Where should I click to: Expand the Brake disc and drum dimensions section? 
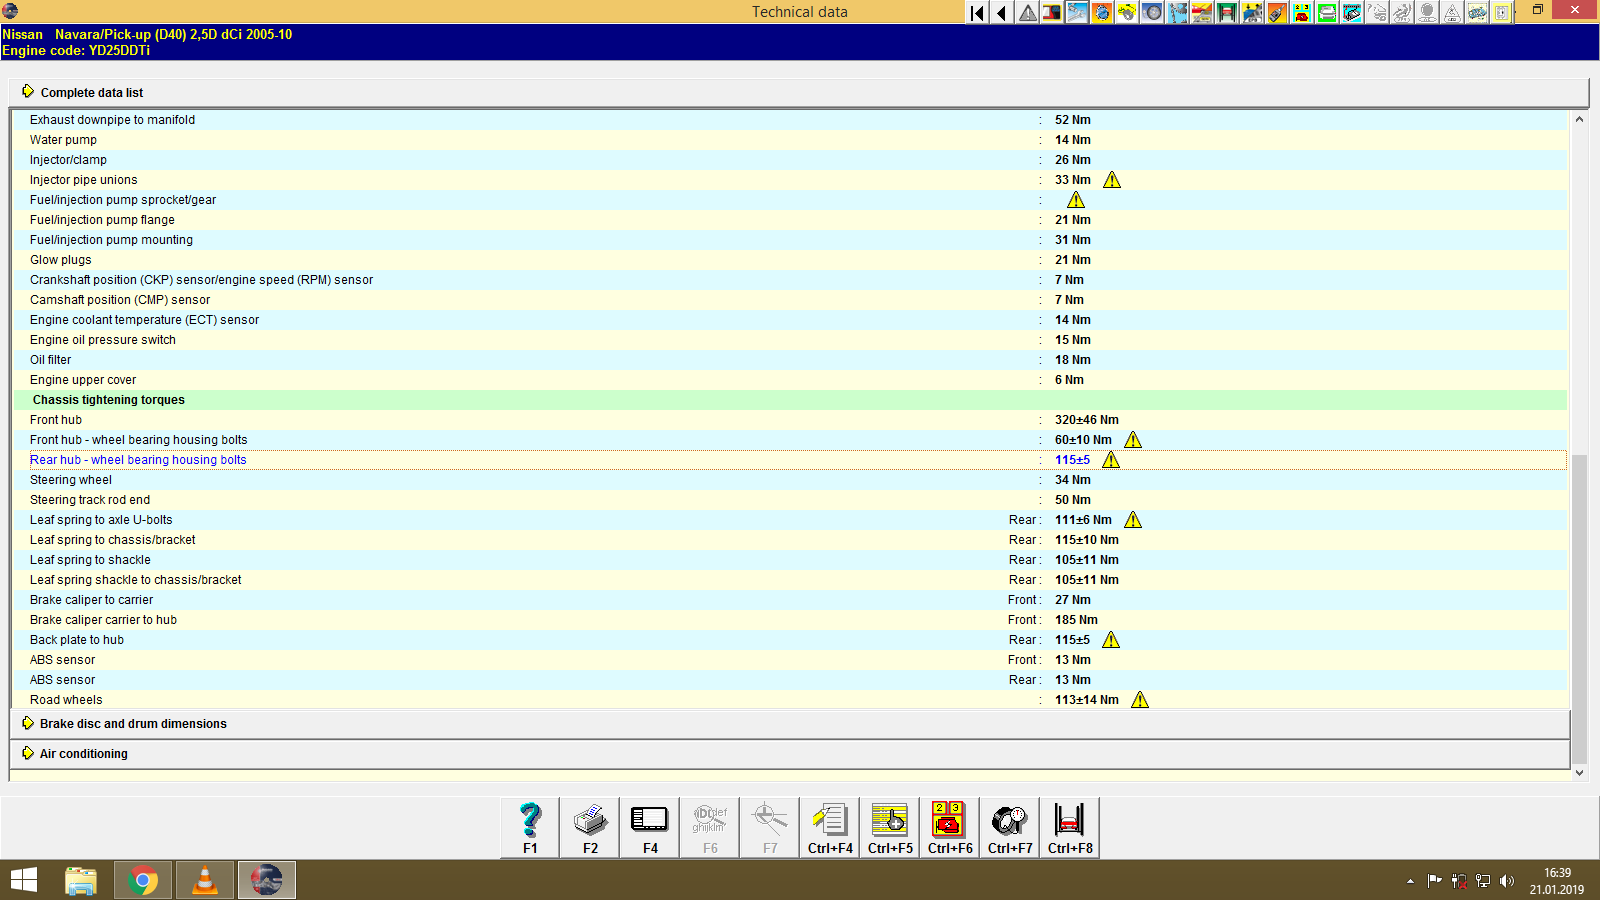click(132, 723)
